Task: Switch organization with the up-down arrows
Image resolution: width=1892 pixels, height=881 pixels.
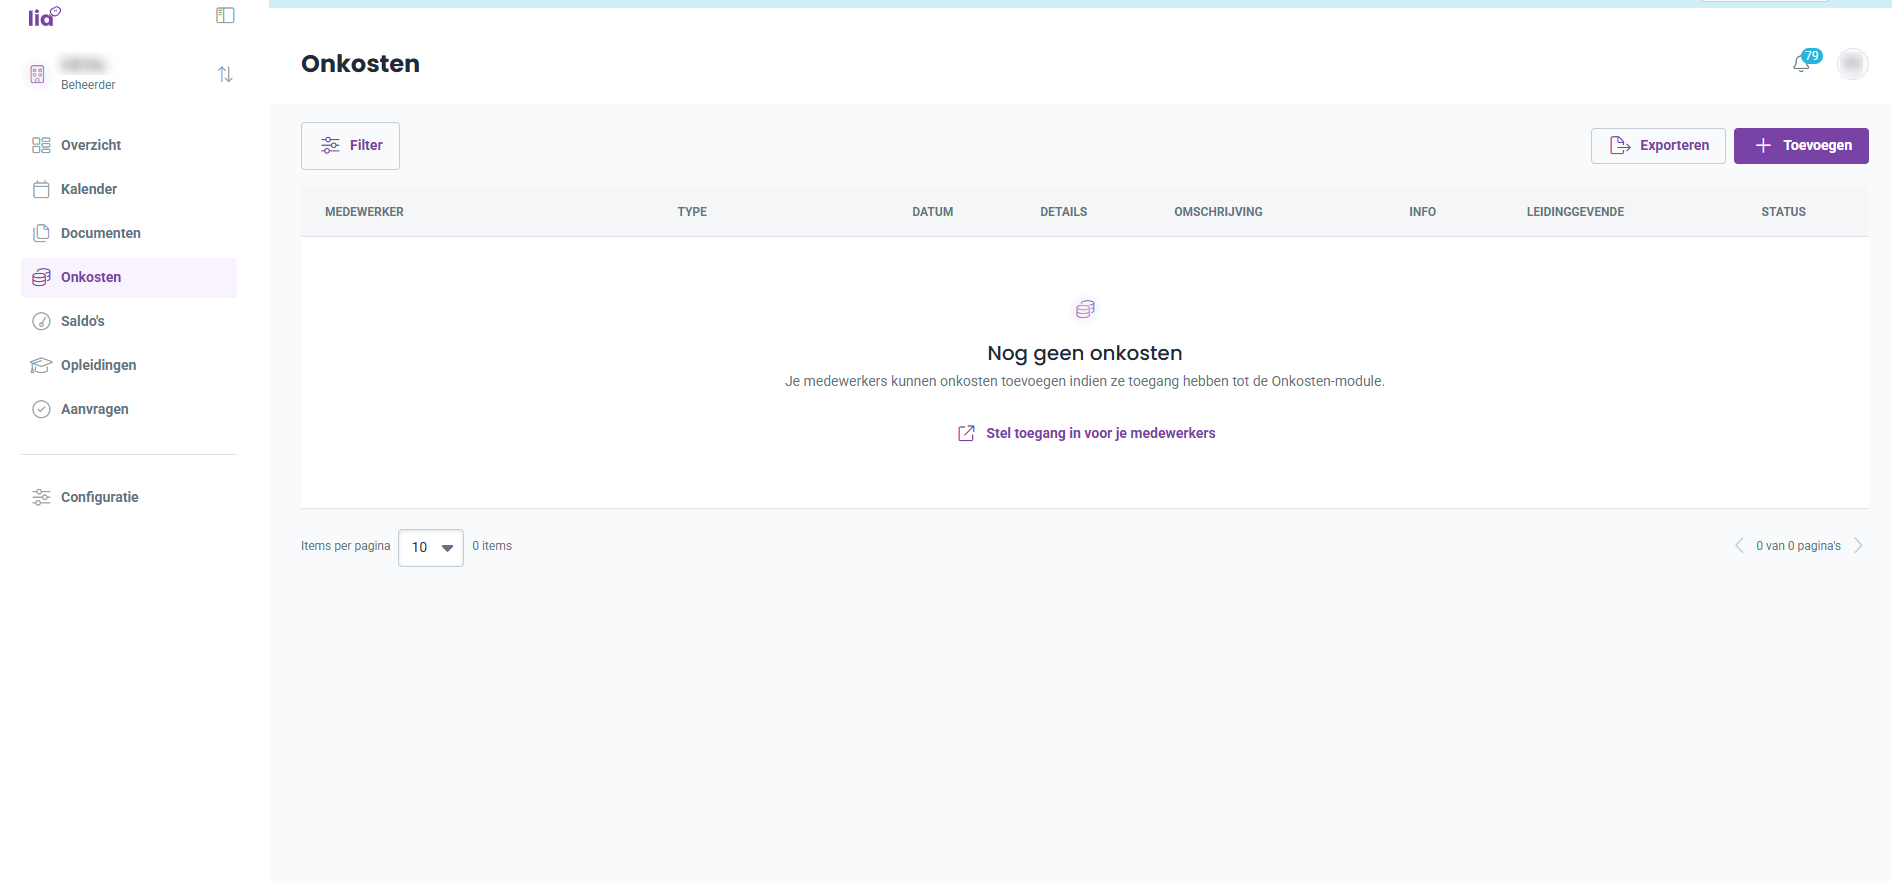Action: (225, 74)
